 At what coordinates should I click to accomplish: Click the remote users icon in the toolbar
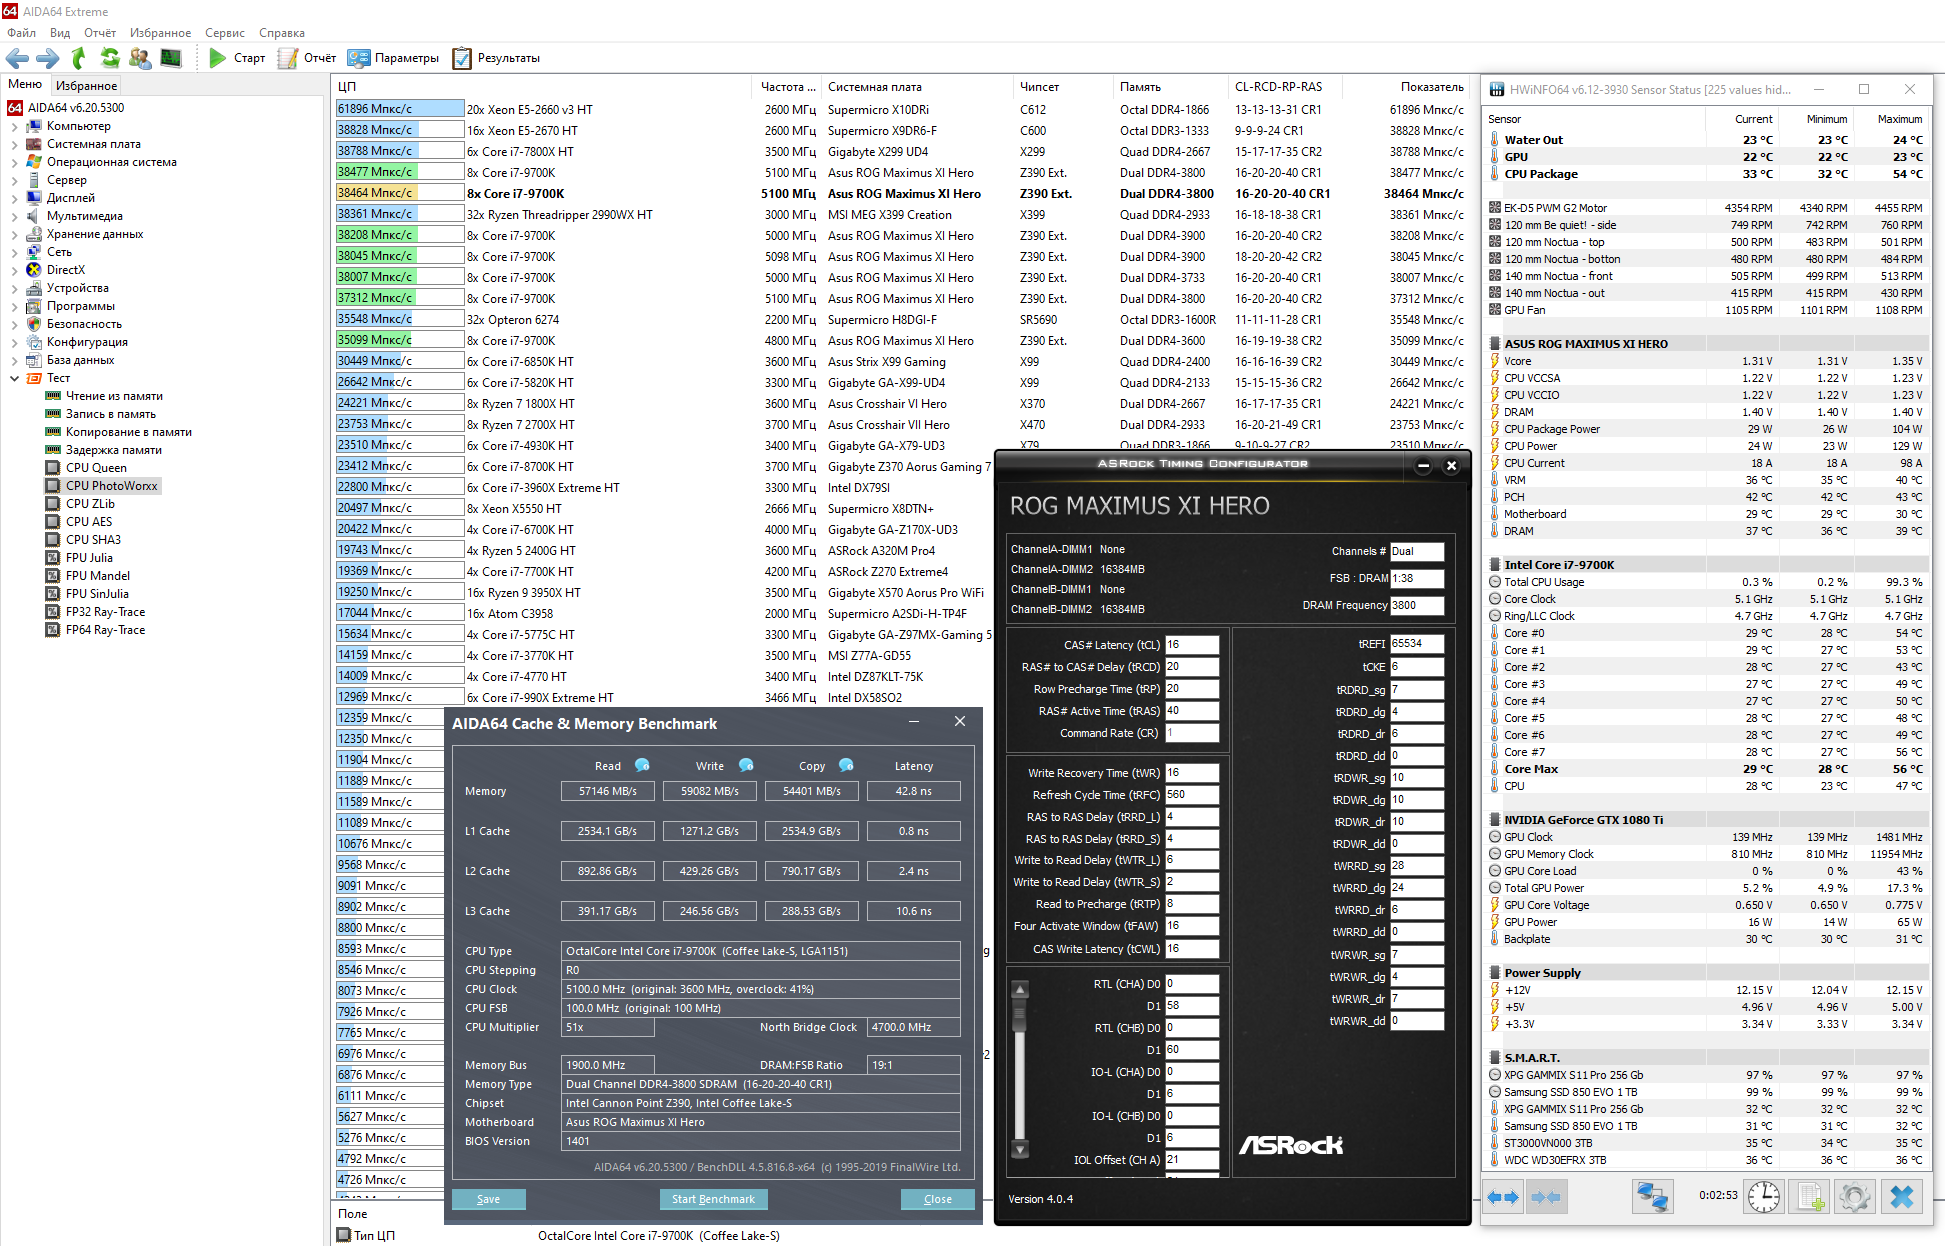[140, 58]
